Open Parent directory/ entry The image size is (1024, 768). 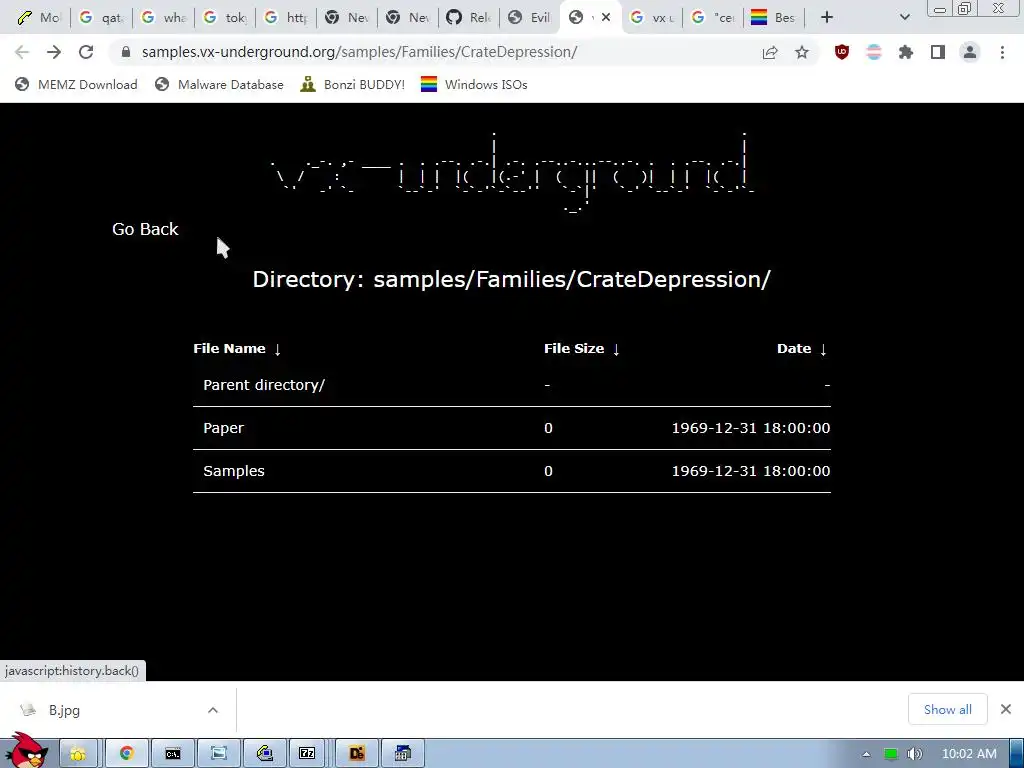coord(264,385)
